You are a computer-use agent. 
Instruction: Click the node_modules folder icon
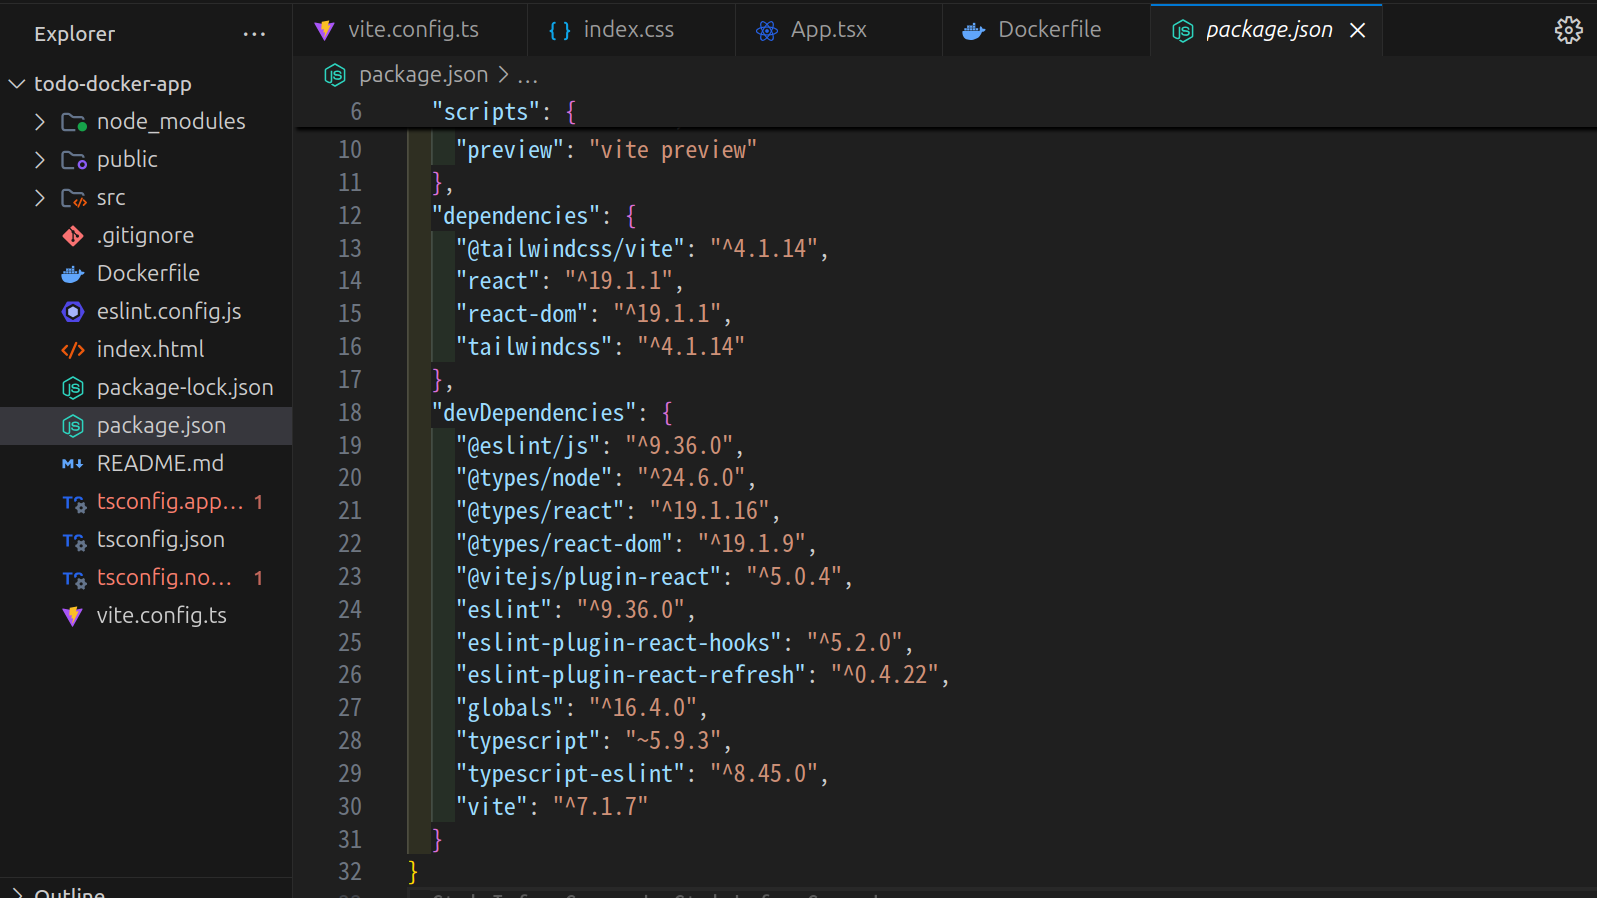tap(73, 122)
